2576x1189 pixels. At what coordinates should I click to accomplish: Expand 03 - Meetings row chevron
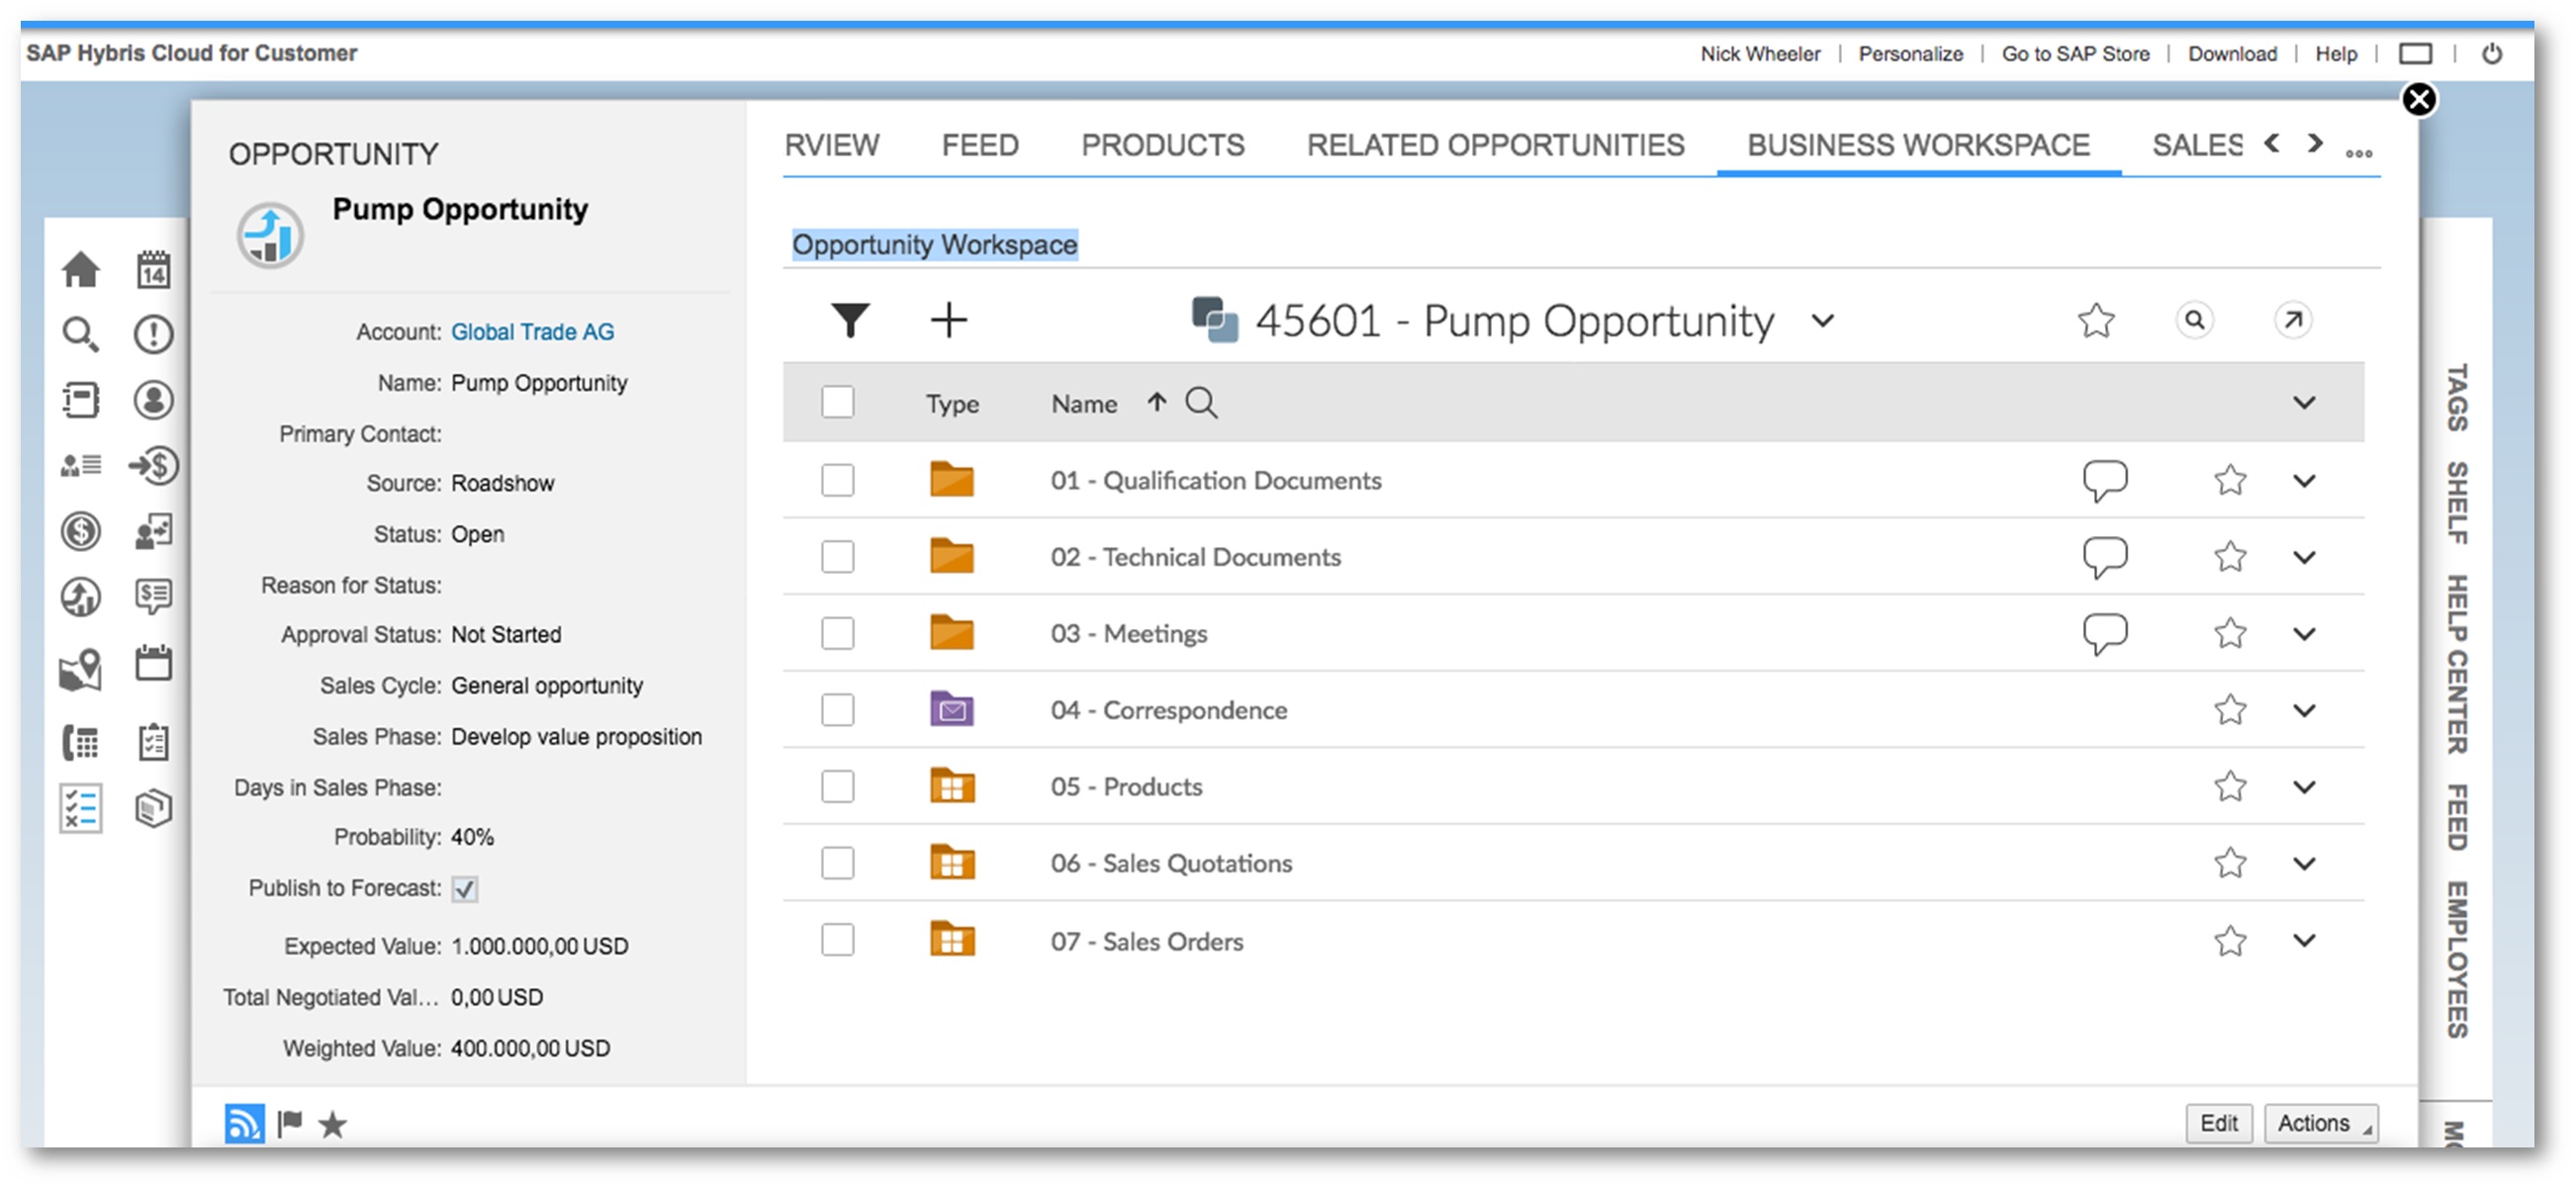pos(2305,634)
